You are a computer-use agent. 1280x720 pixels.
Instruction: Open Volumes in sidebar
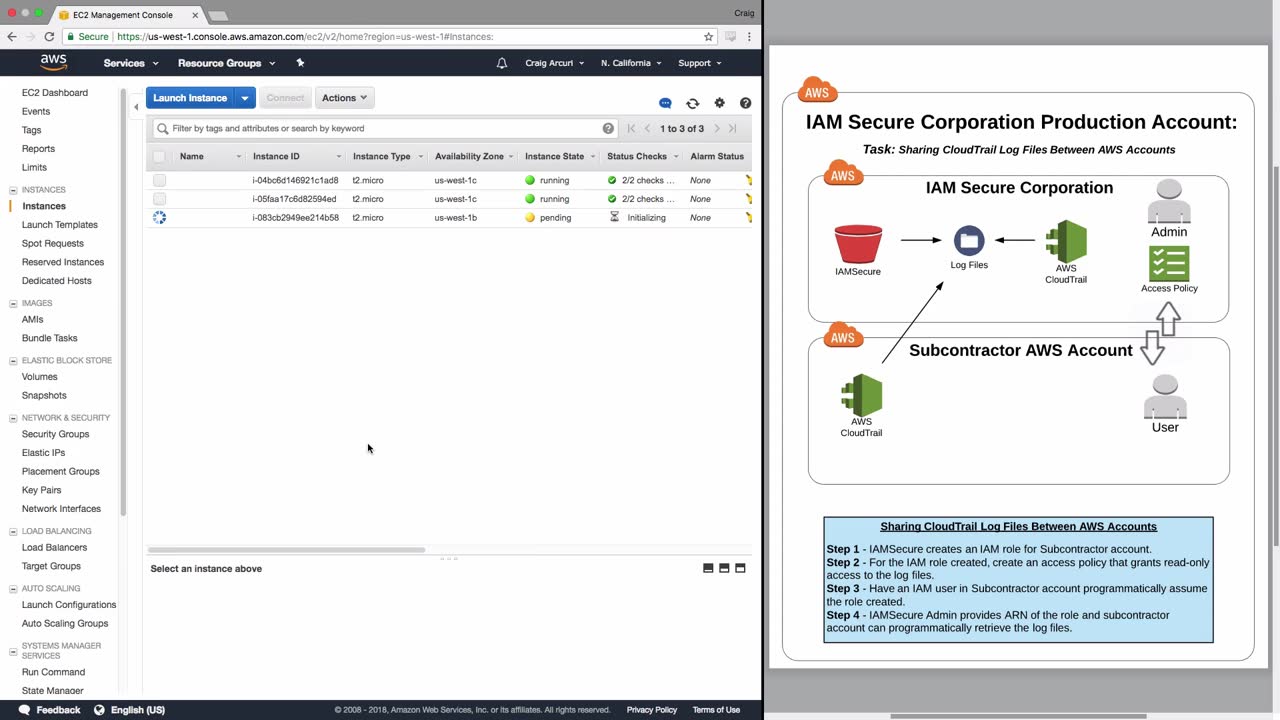40,377
